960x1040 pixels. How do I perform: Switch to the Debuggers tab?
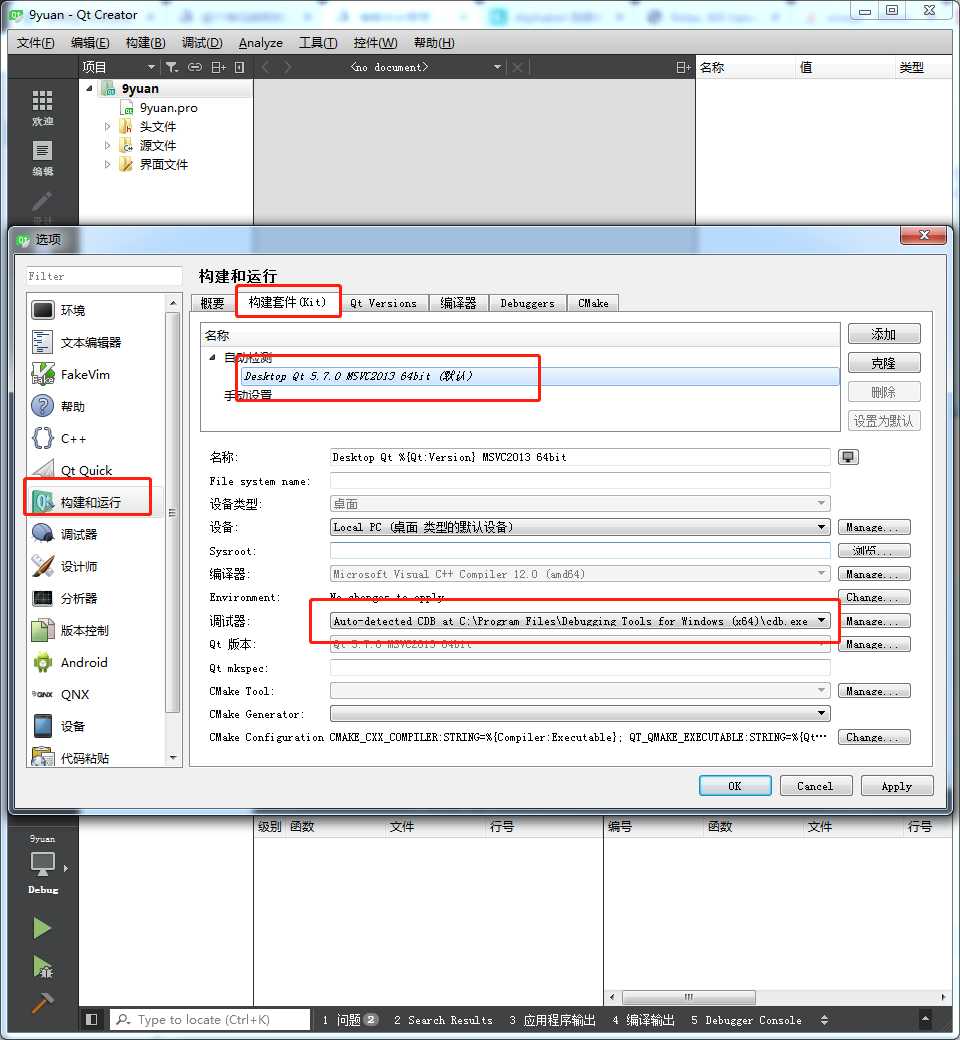527,303
